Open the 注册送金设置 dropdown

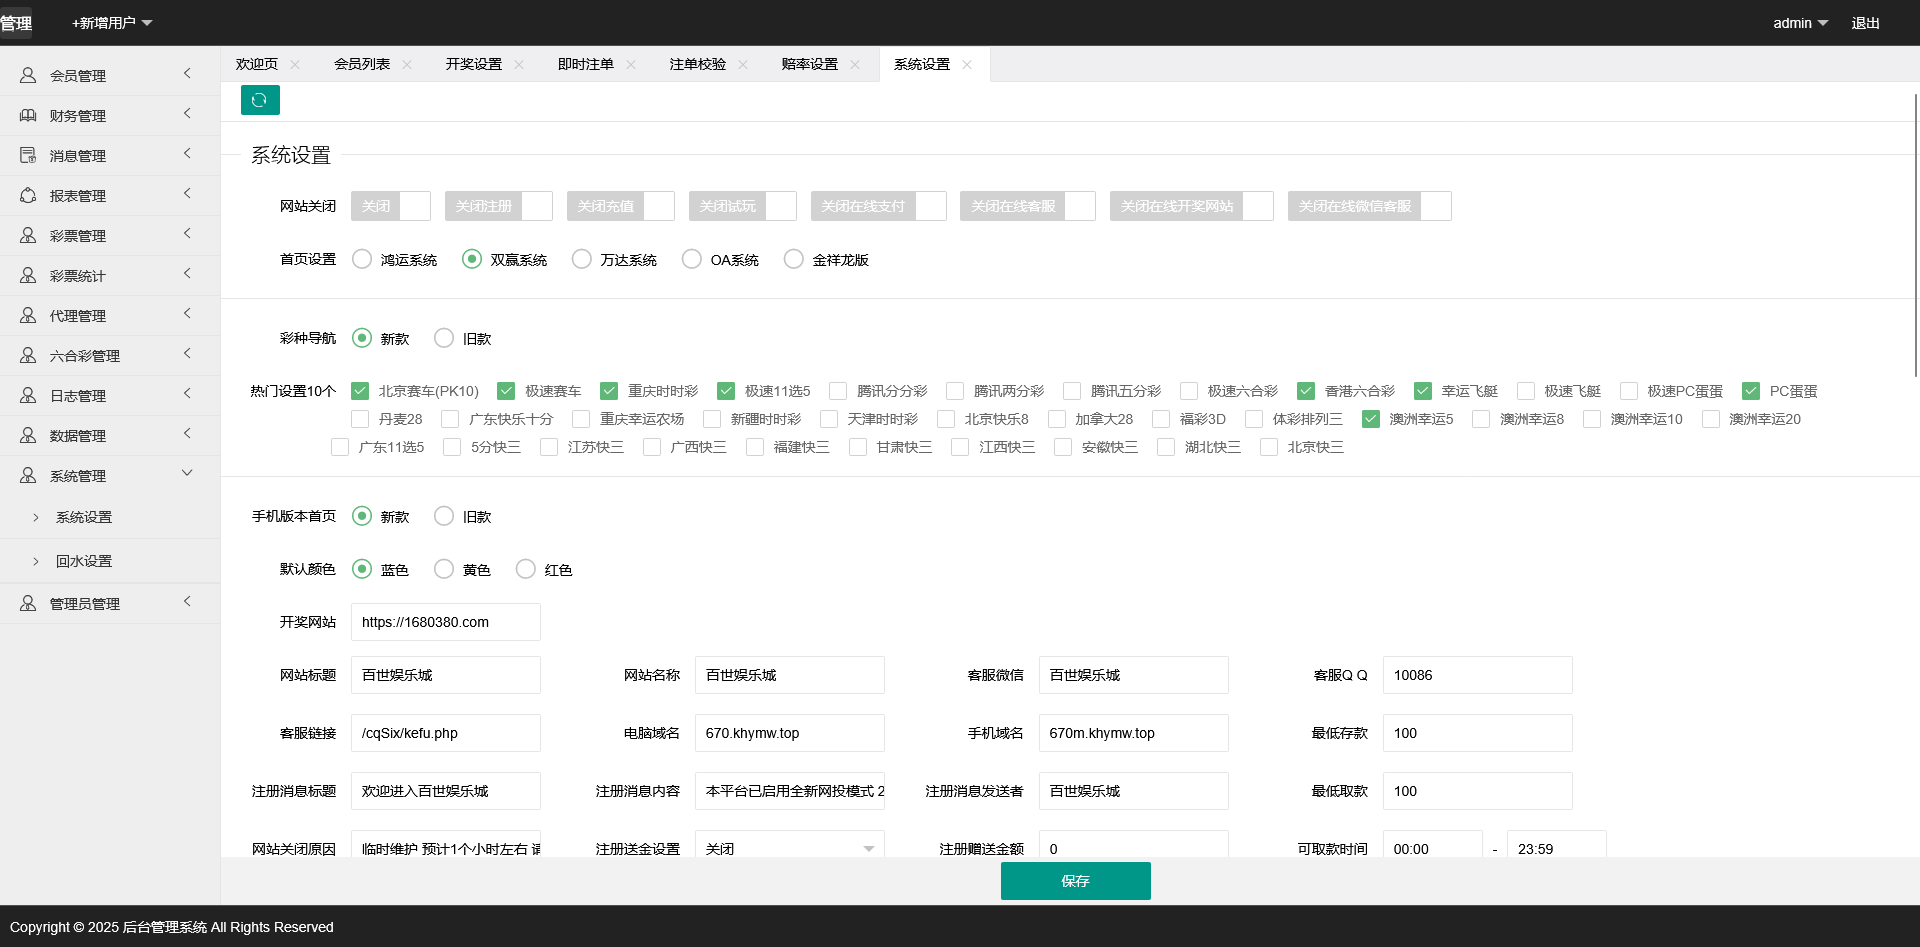click(789, 847)
